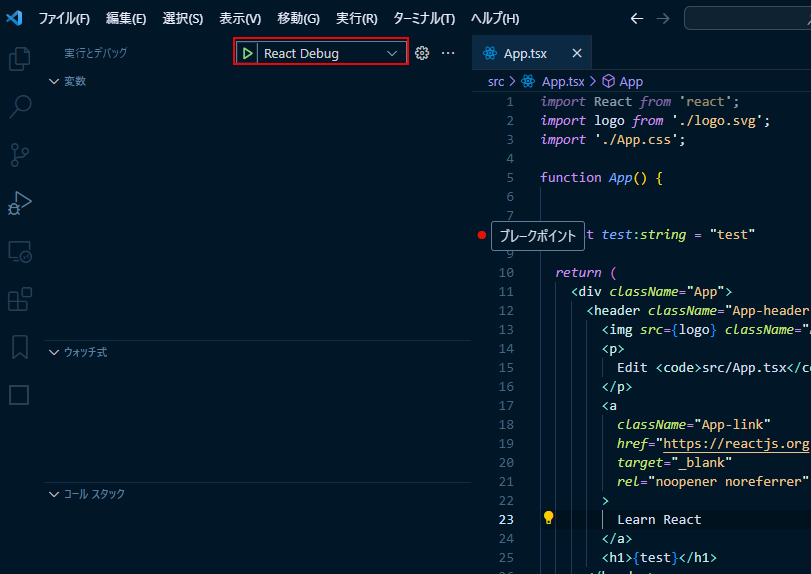Click './App.css' import string on line 3
This screenshot has width=811, height=574.
(636, 140)
